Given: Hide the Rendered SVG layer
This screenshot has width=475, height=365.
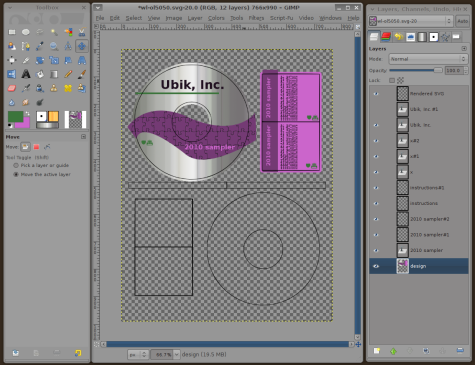Looking at the screenshot, I should (376, 94).
